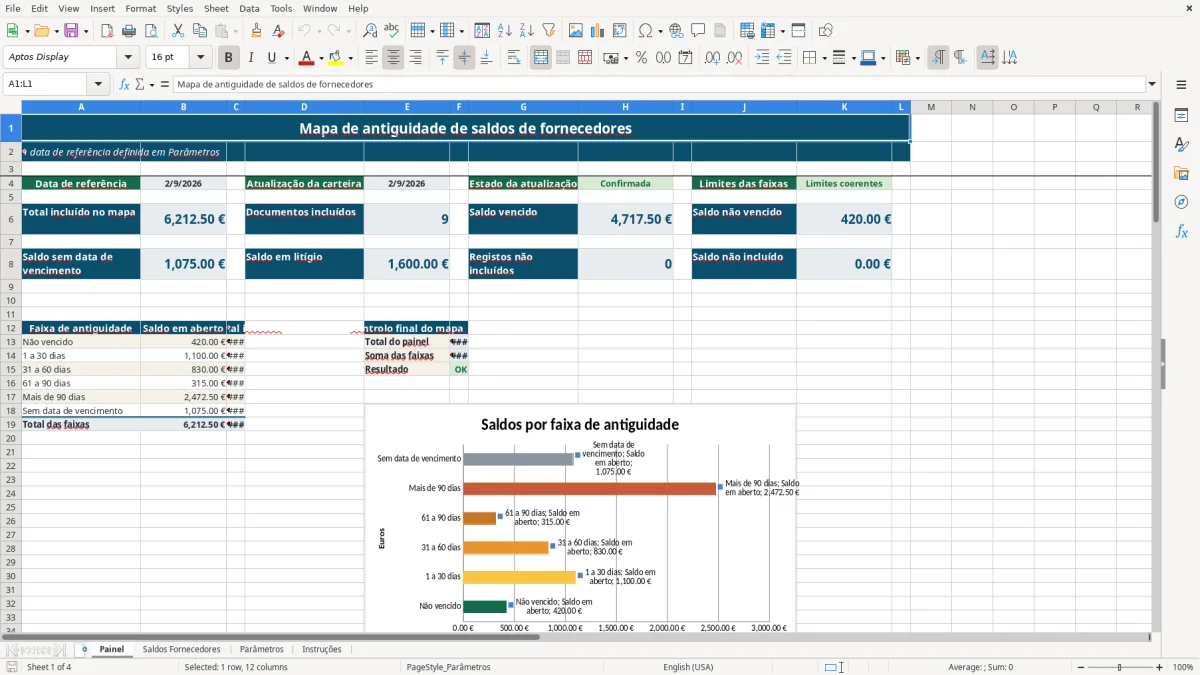Insert a comment with the speech bubble icon

[x=698, y=31]
